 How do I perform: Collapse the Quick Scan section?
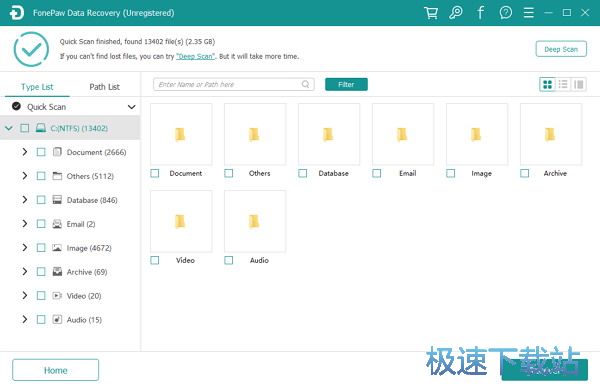click(x=131, y=107)
